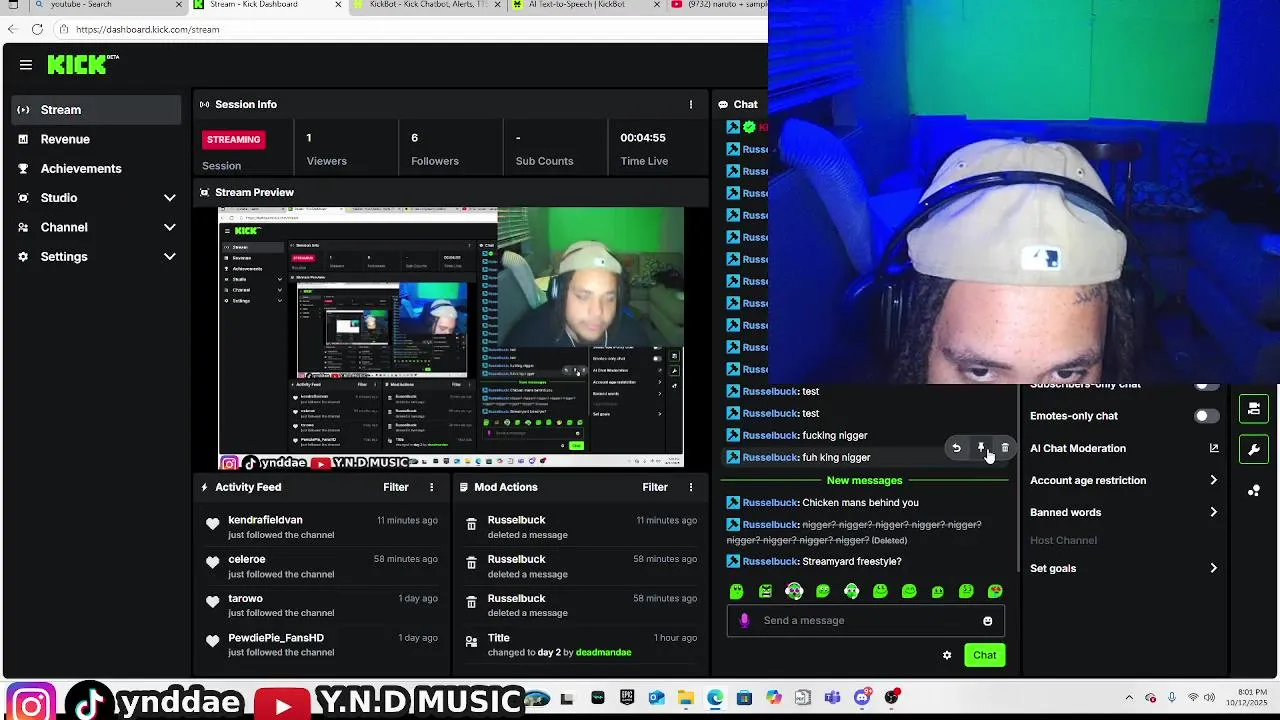Click Russelbuck on the Streamyard freestyle message

click(x=770, y=562)
